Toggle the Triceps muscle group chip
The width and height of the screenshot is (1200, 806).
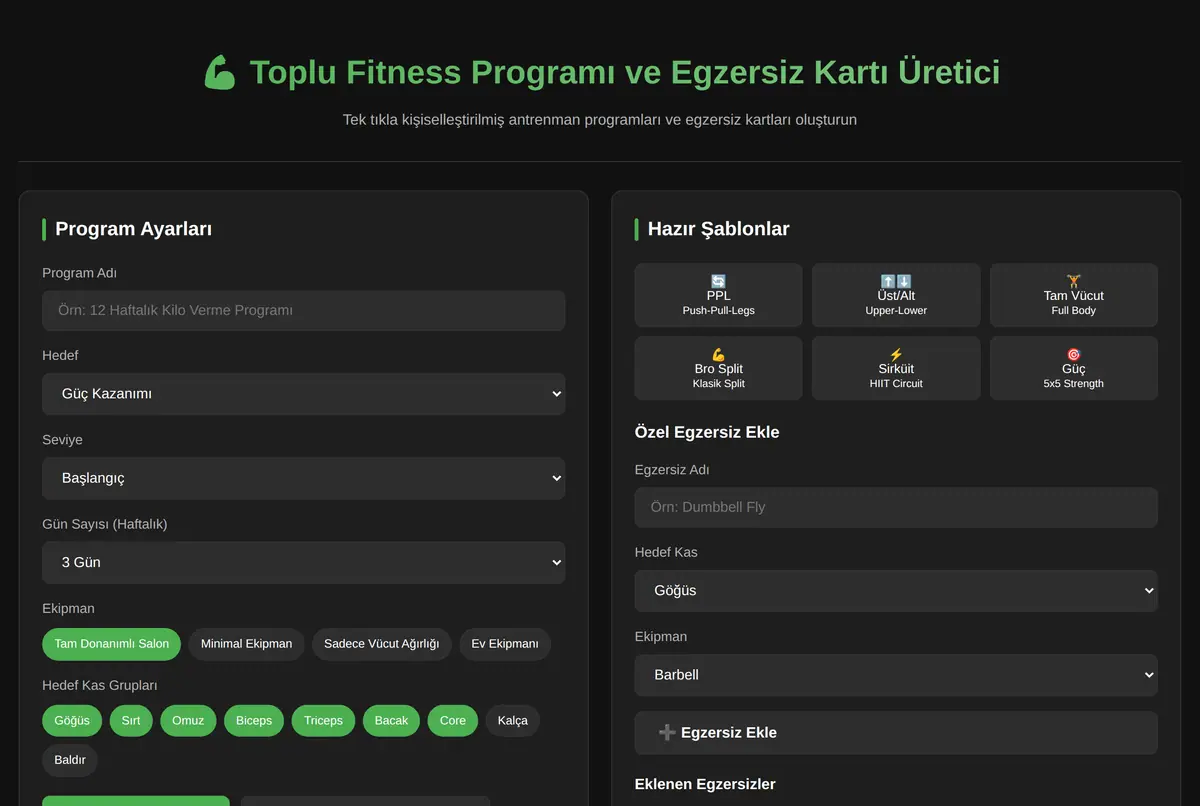click(x=323, y=720)
